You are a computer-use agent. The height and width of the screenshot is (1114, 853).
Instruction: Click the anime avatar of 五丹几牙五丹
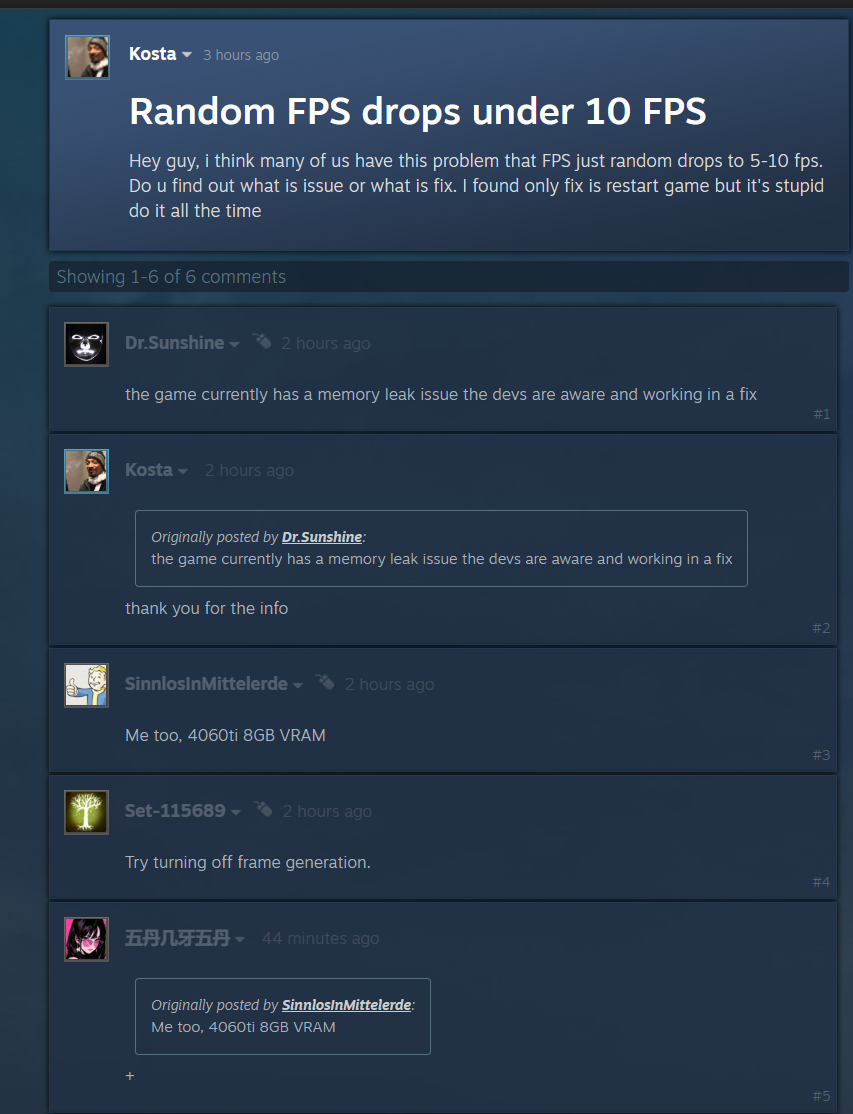[x=87, y=939]
